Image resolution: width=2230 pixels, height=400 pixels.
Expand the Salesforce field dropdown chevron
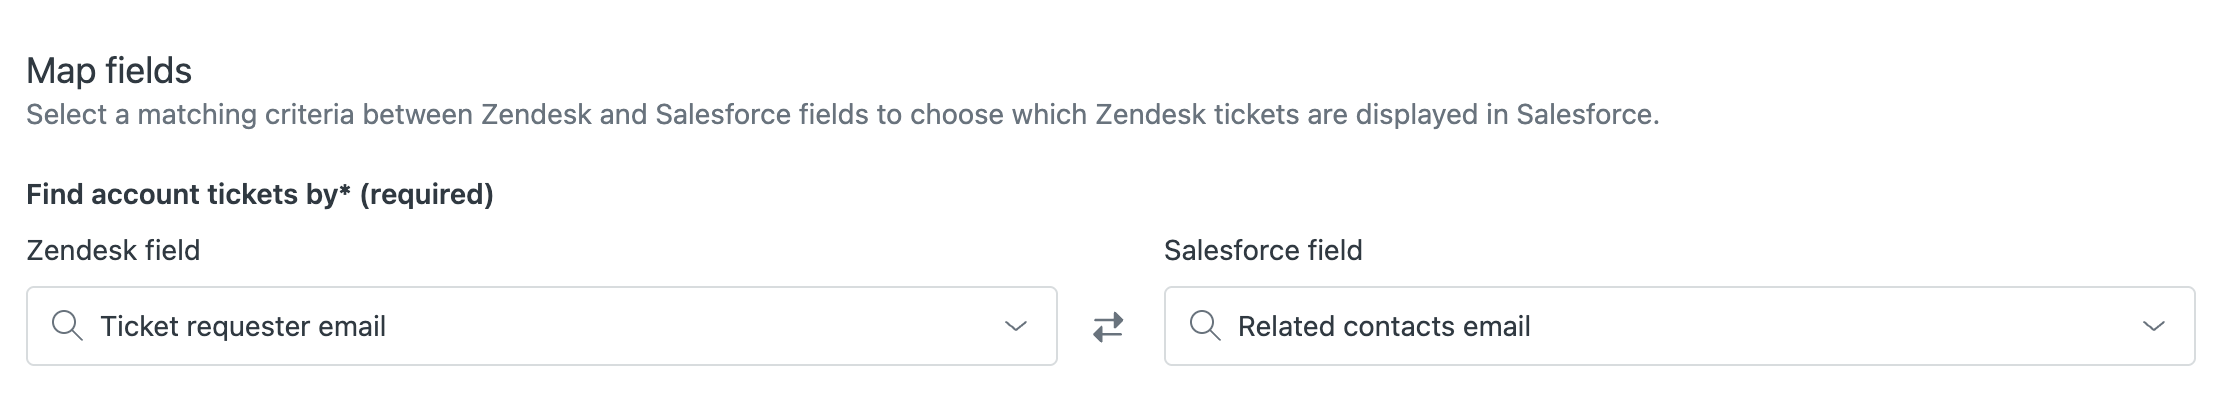click(2154, 326)
